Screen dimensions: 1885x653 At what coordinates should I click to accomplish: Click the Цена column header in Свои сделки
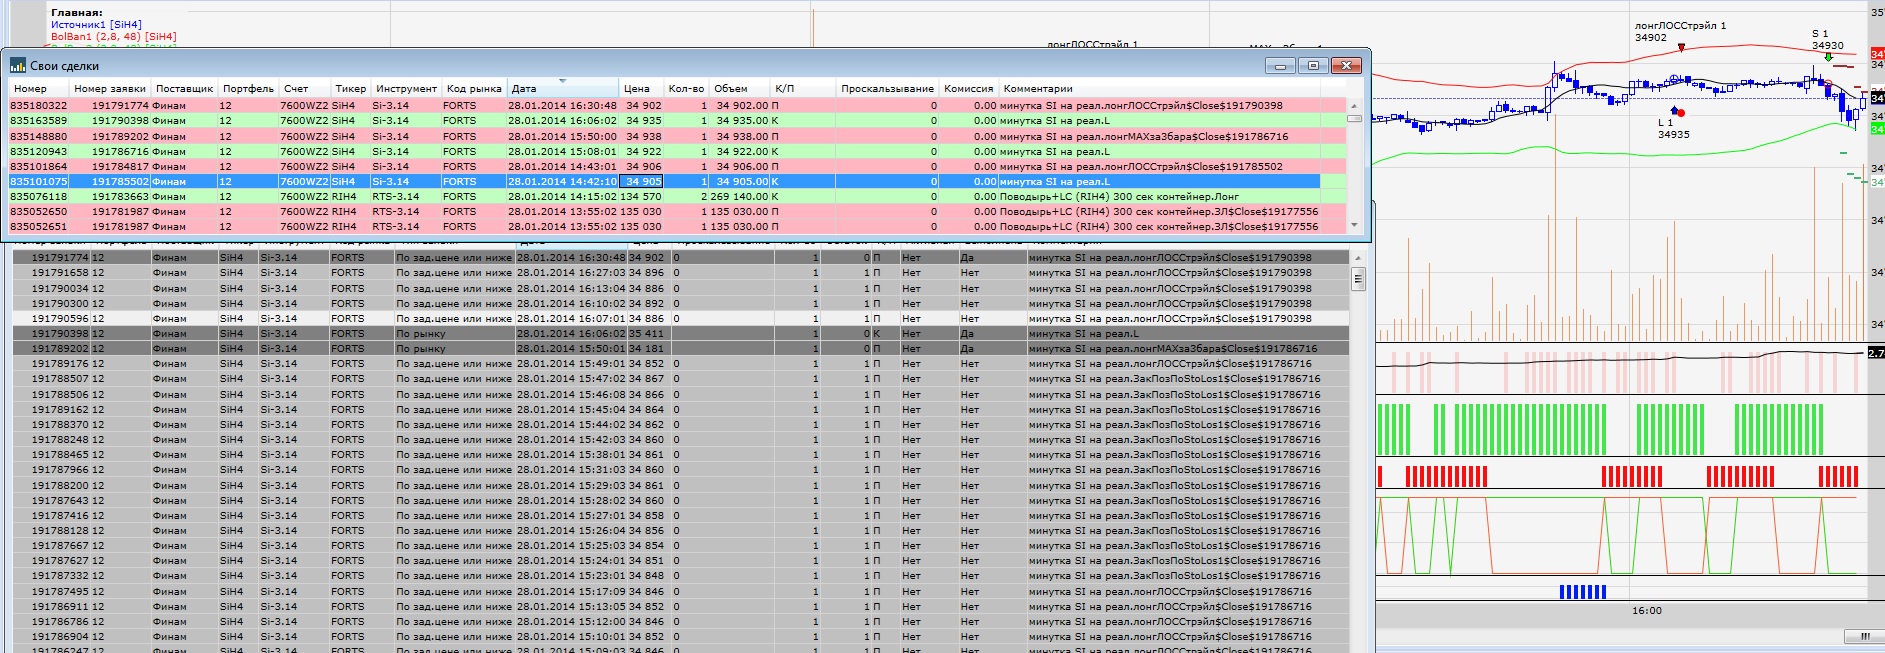[x=641, y=88]
